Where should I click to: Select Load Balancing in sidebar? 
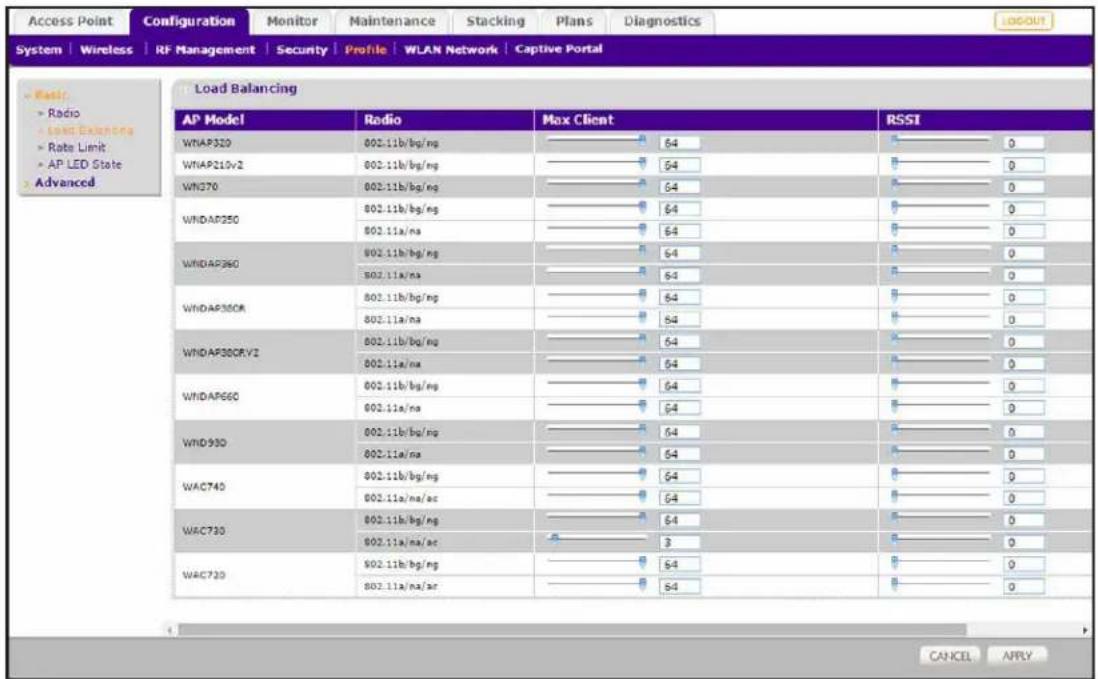coord(90,130)
